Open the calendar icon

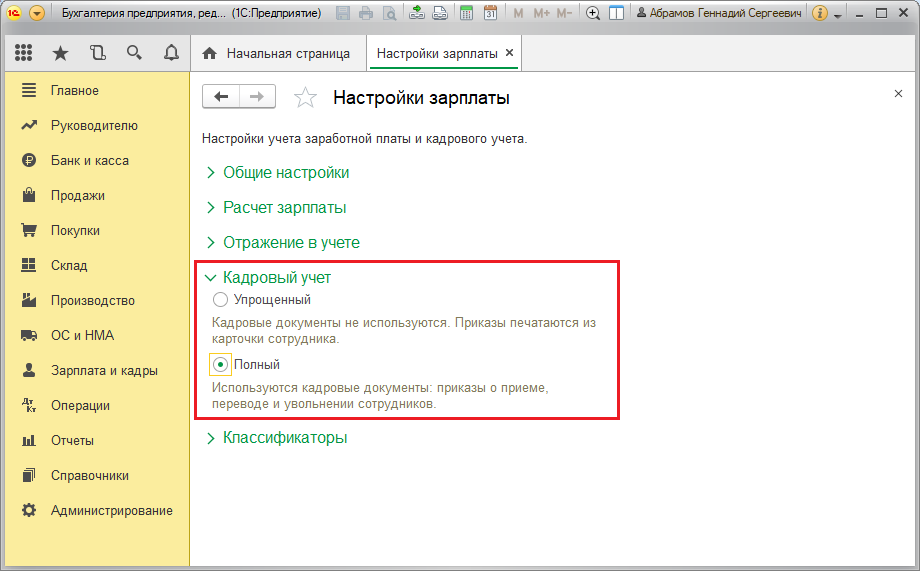pos(491,13)
